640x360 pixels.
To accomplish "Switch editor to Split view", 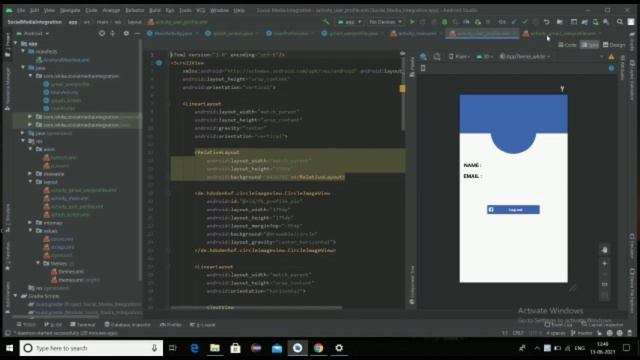I will (590, 44).
